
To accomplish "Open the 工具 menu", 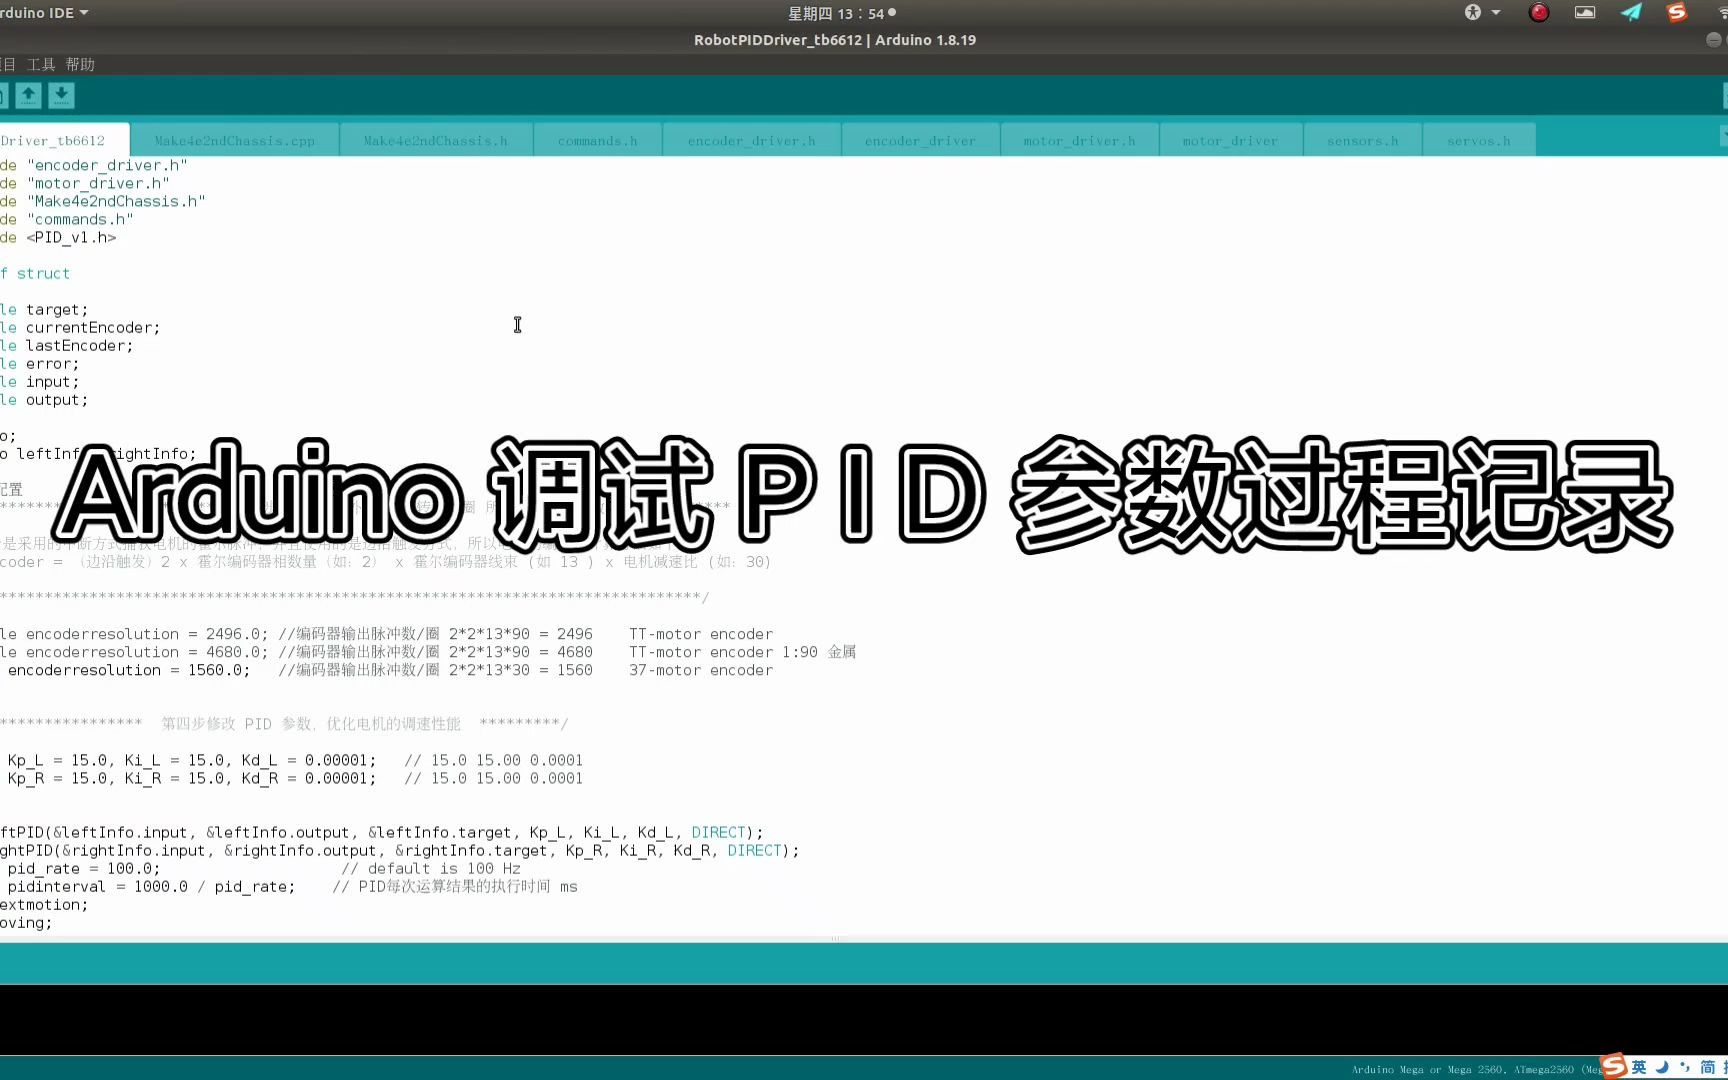I will [x=41, y=63].
